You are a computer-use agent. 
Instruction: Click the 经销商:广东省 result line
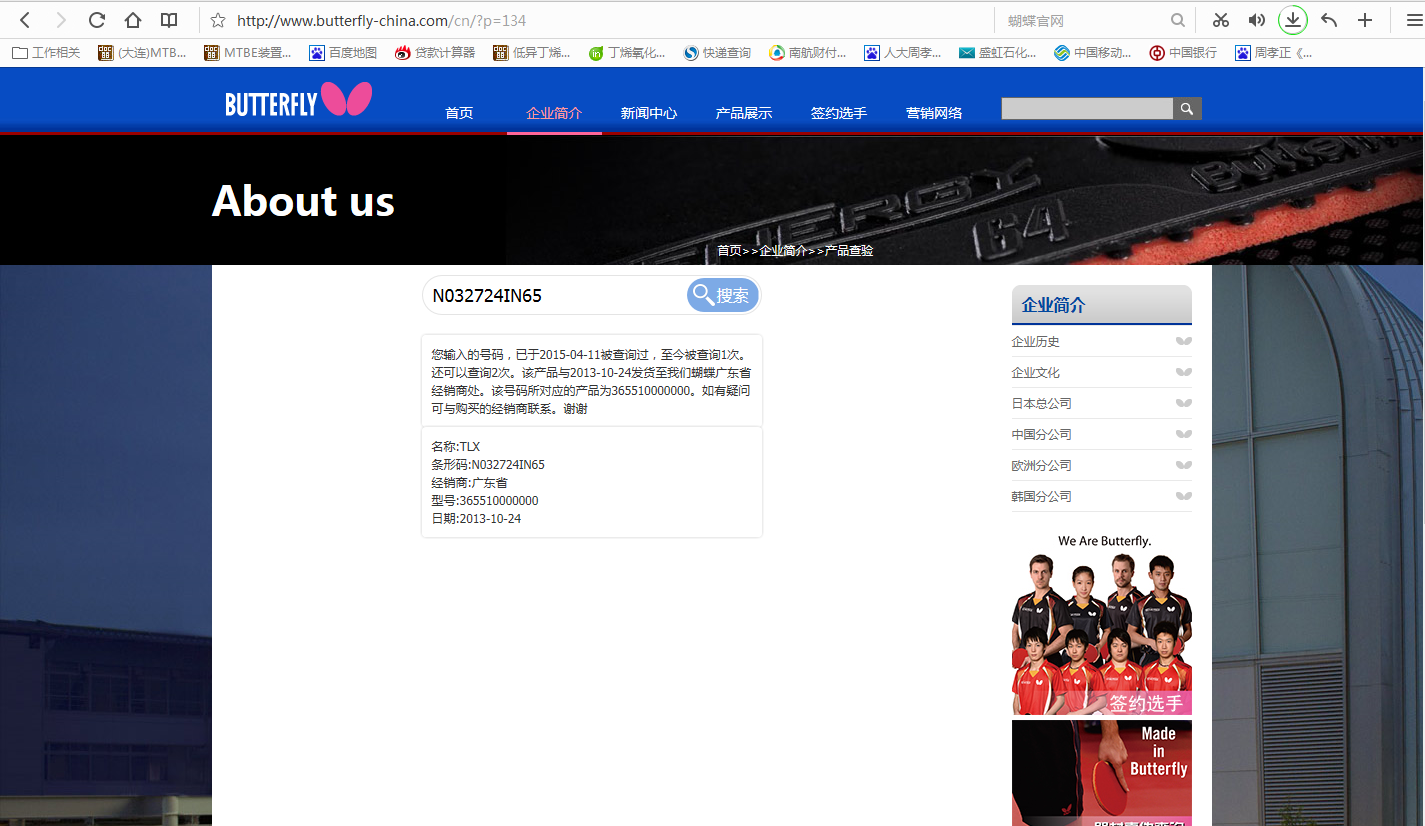click(469, 483)
